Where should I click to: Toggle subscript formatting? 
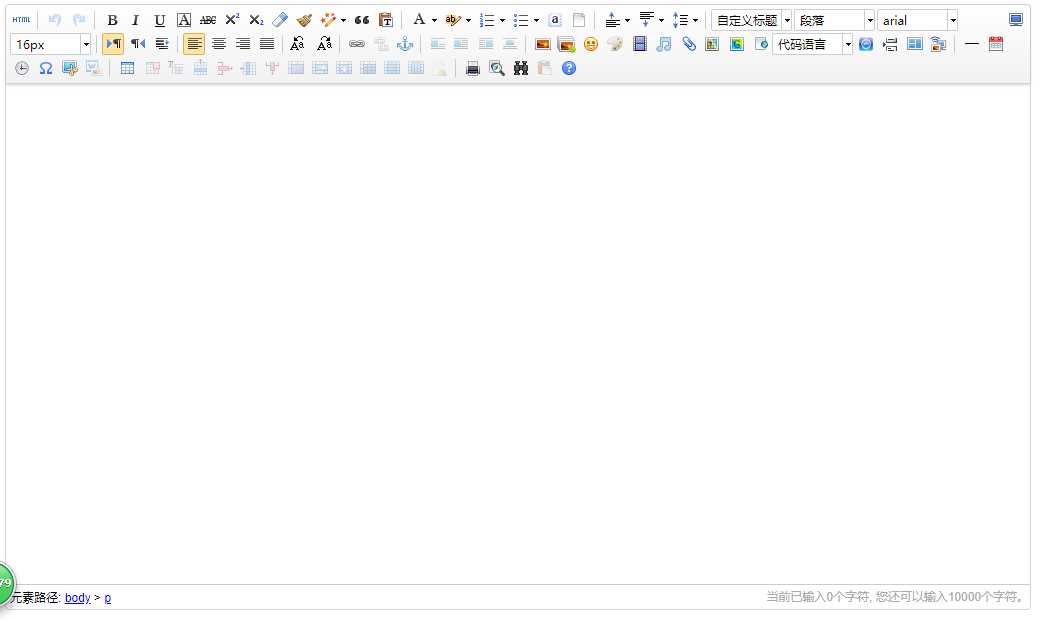tap(256, 21)
